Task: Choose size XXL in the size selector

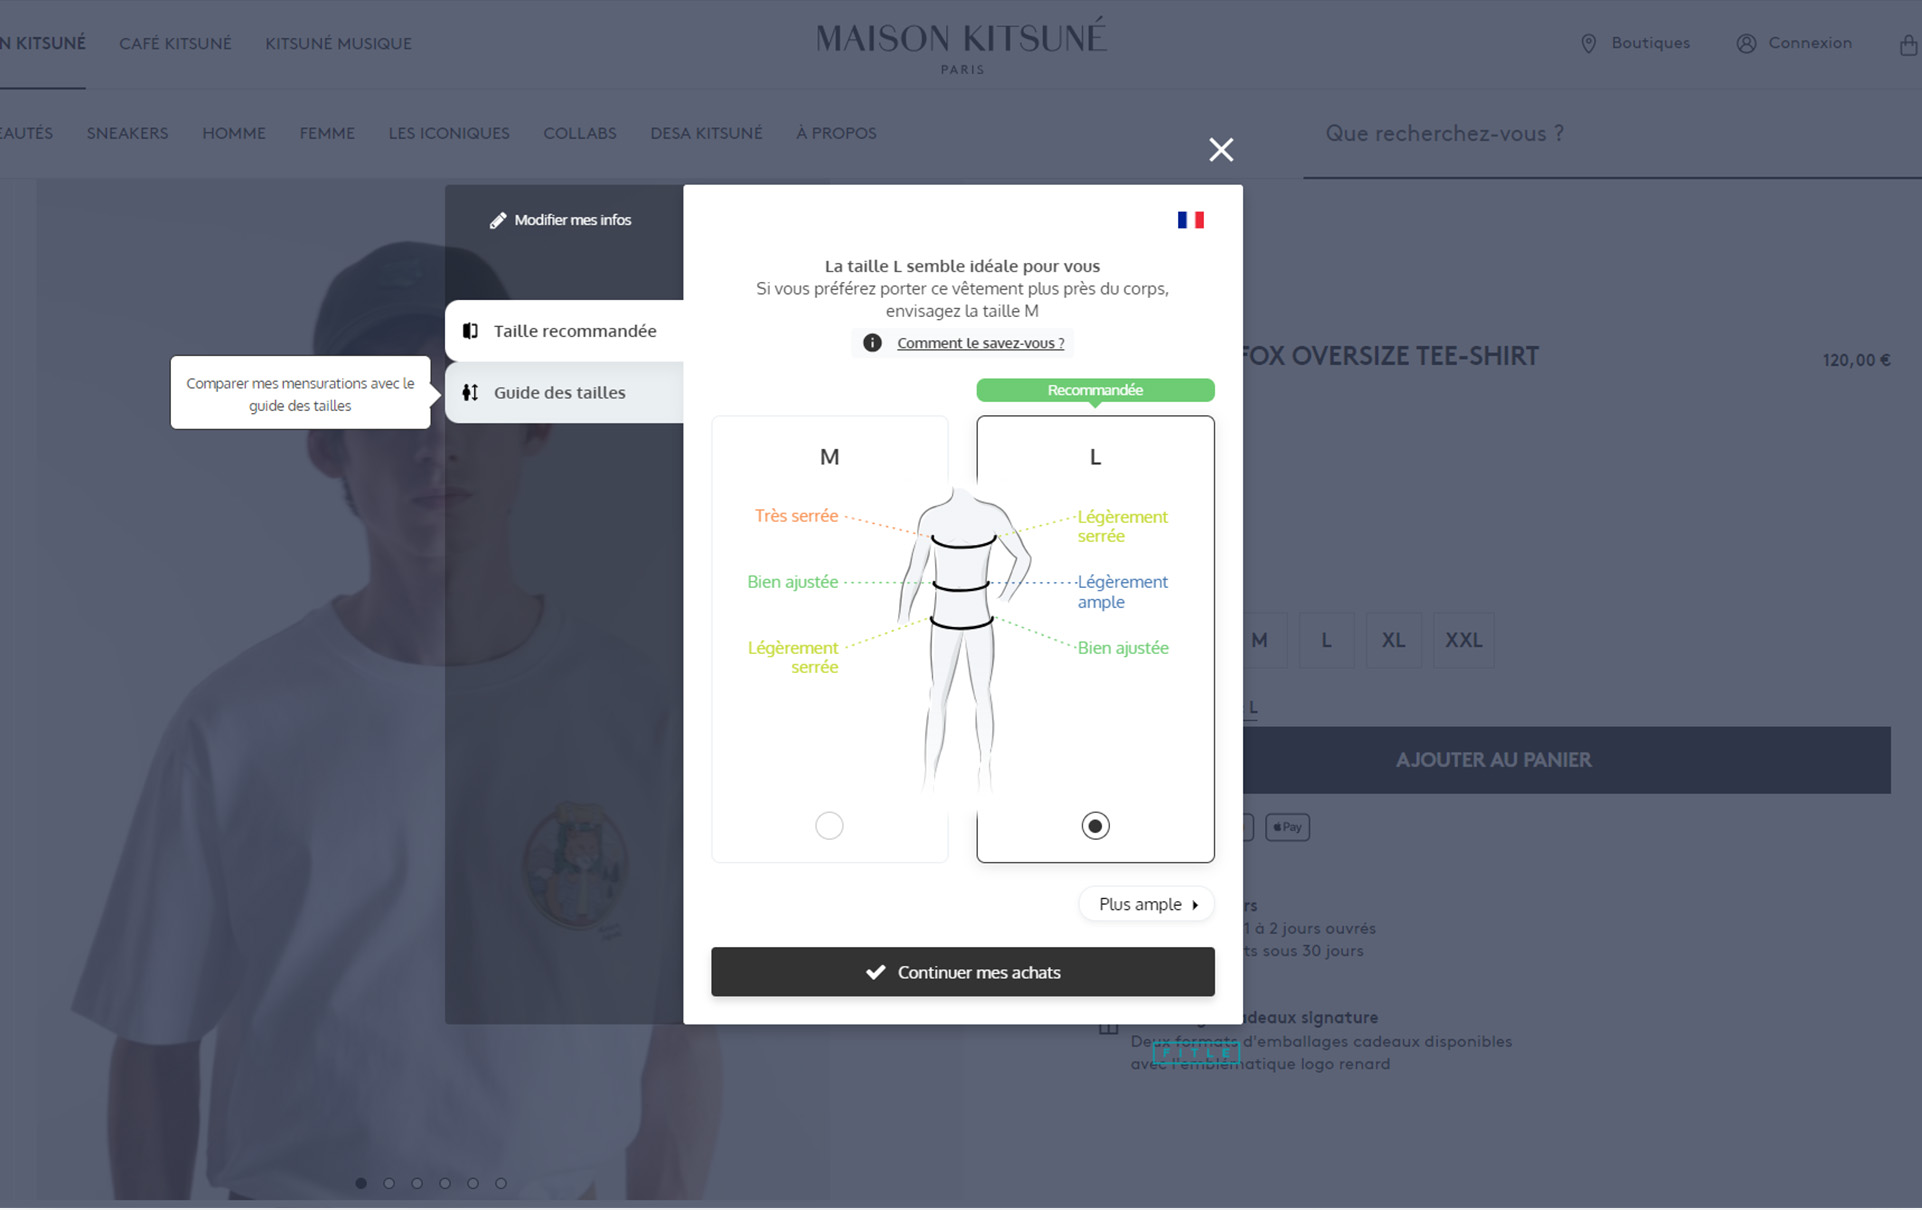Action: 1463,640
